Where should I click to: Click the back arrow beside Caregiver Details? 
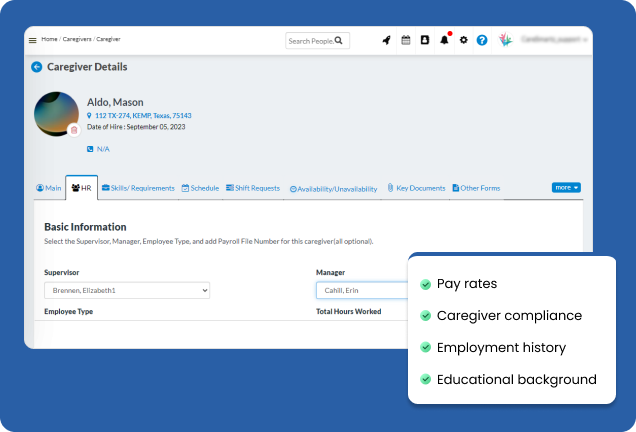(x=37, y=67)
